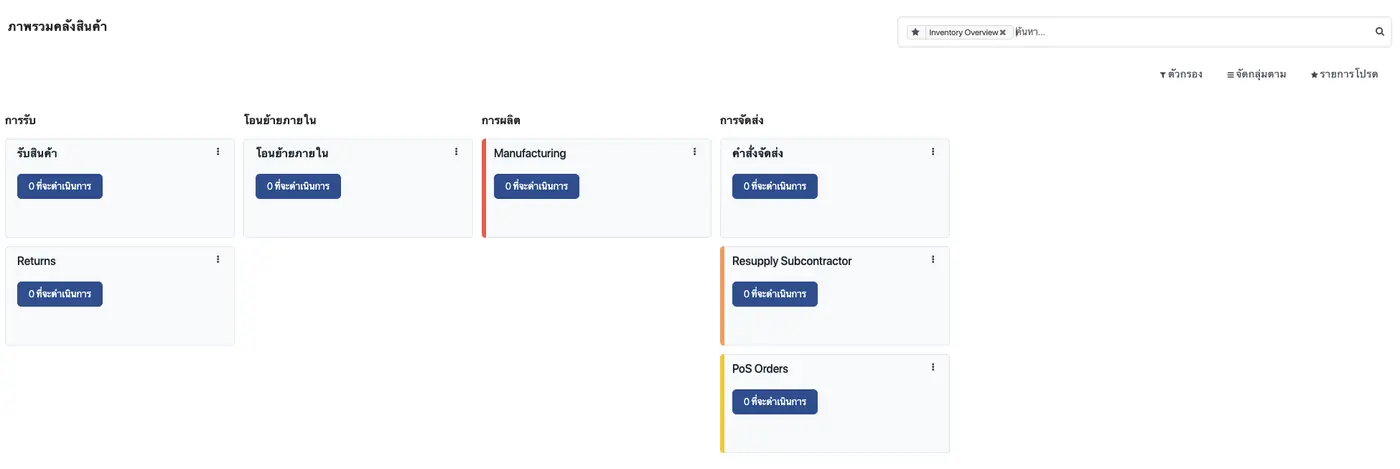Open kebab menu on โอนย้ายภายใน card

pos(456,152)
